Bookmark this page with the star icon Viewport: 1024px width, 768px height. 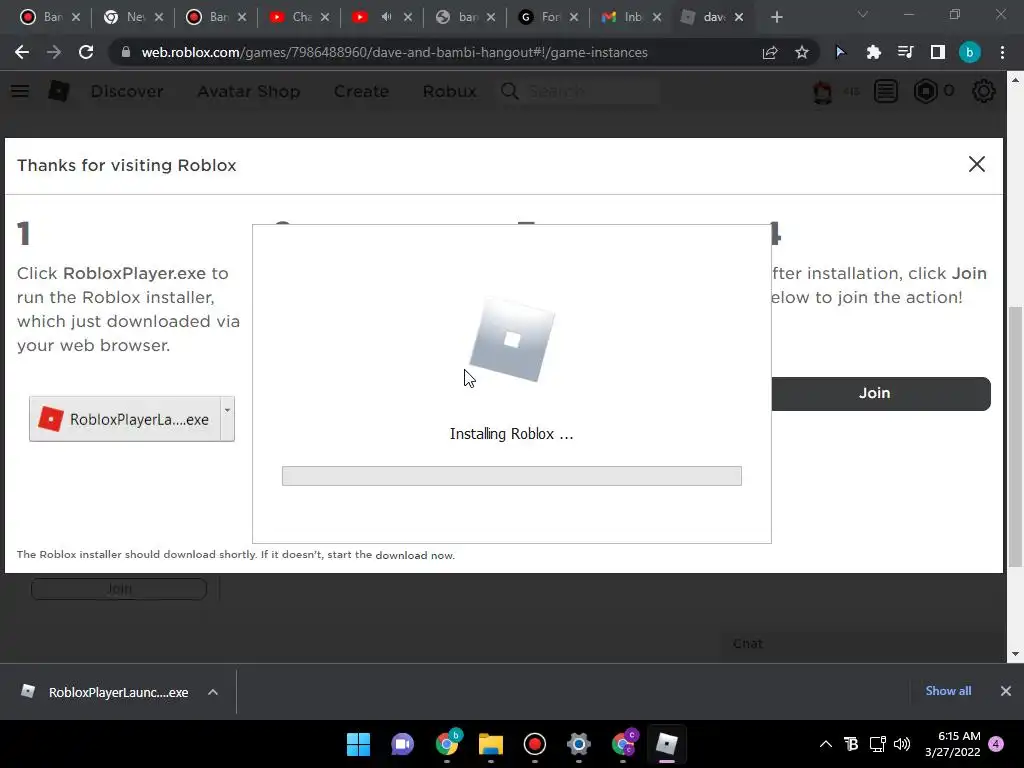pos(802,52)
